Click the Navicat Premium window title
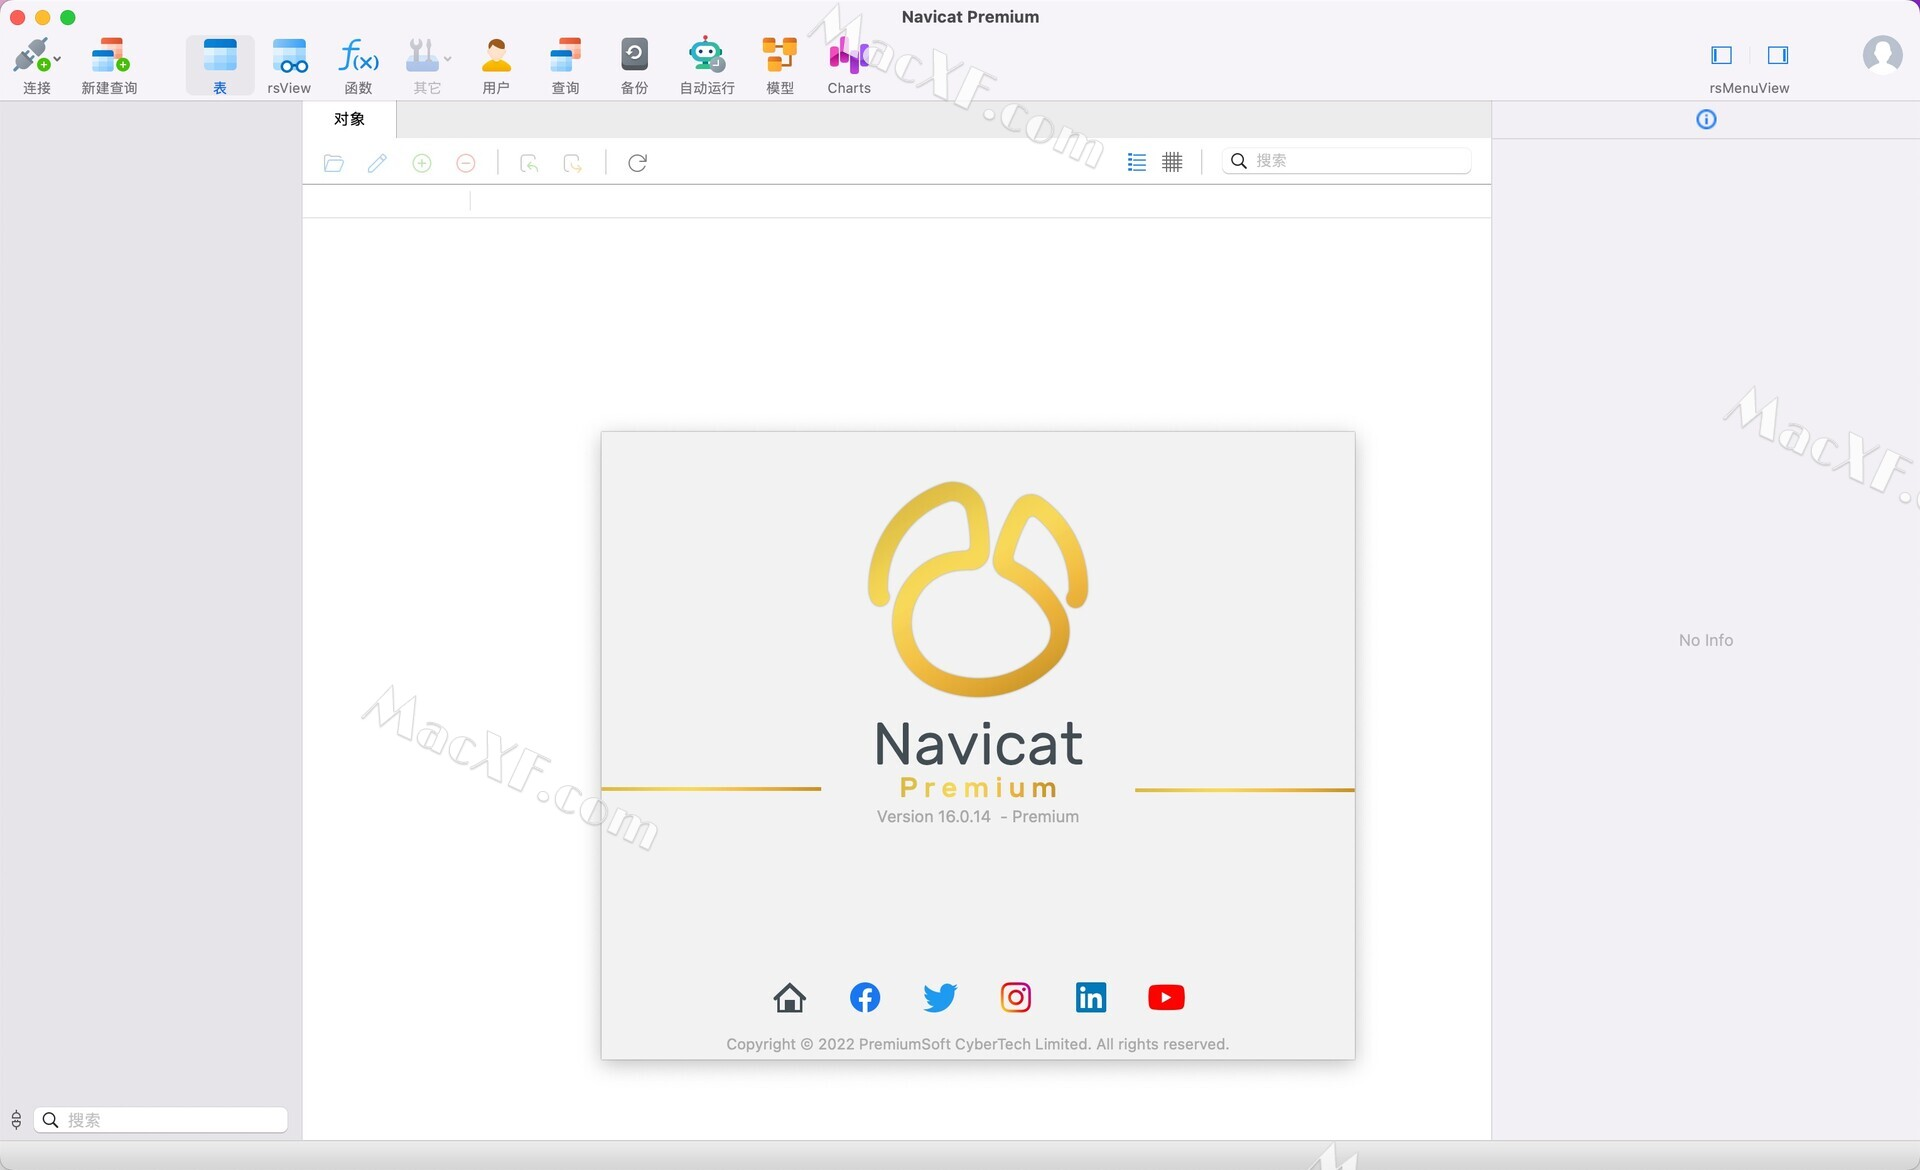 click(x=970, y=17)
